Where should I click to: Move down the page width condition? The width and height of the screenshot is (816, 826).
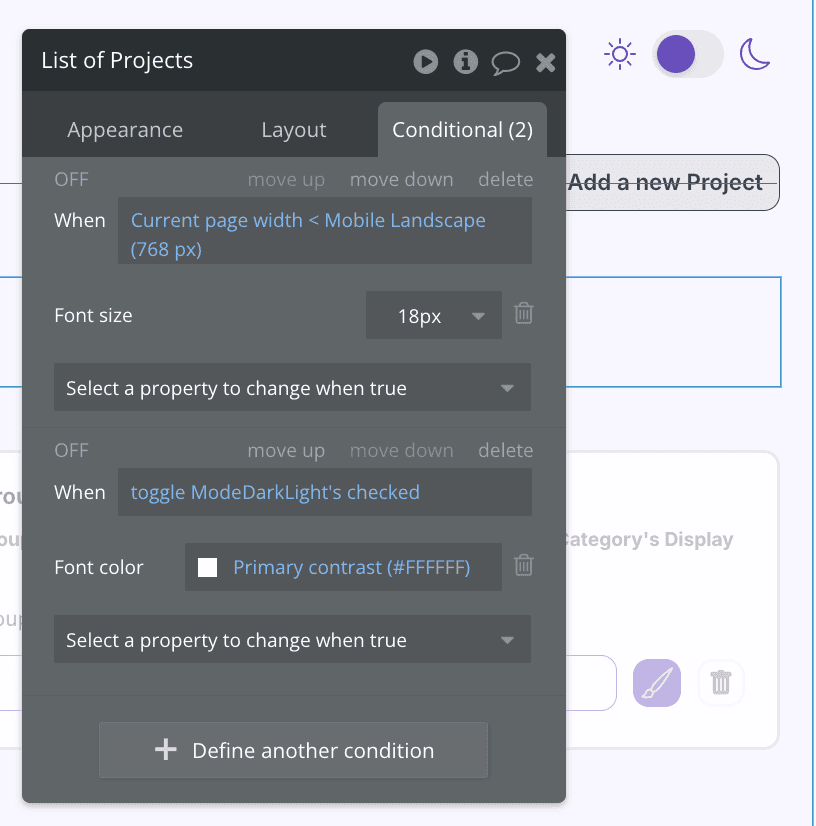[x=401, y=180]
